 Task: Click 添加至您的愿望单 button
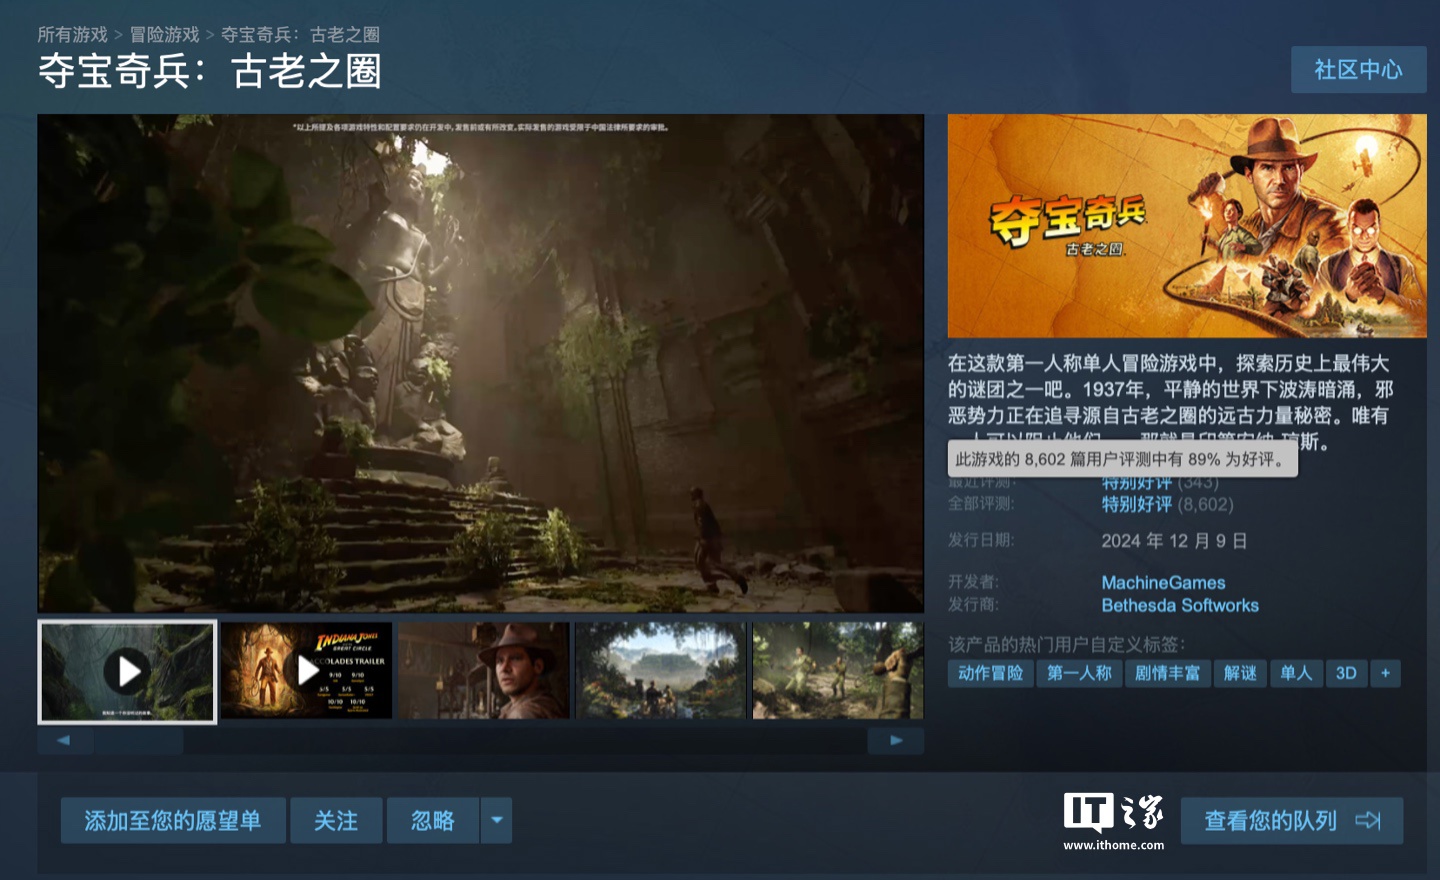click(x=173, y=821)
